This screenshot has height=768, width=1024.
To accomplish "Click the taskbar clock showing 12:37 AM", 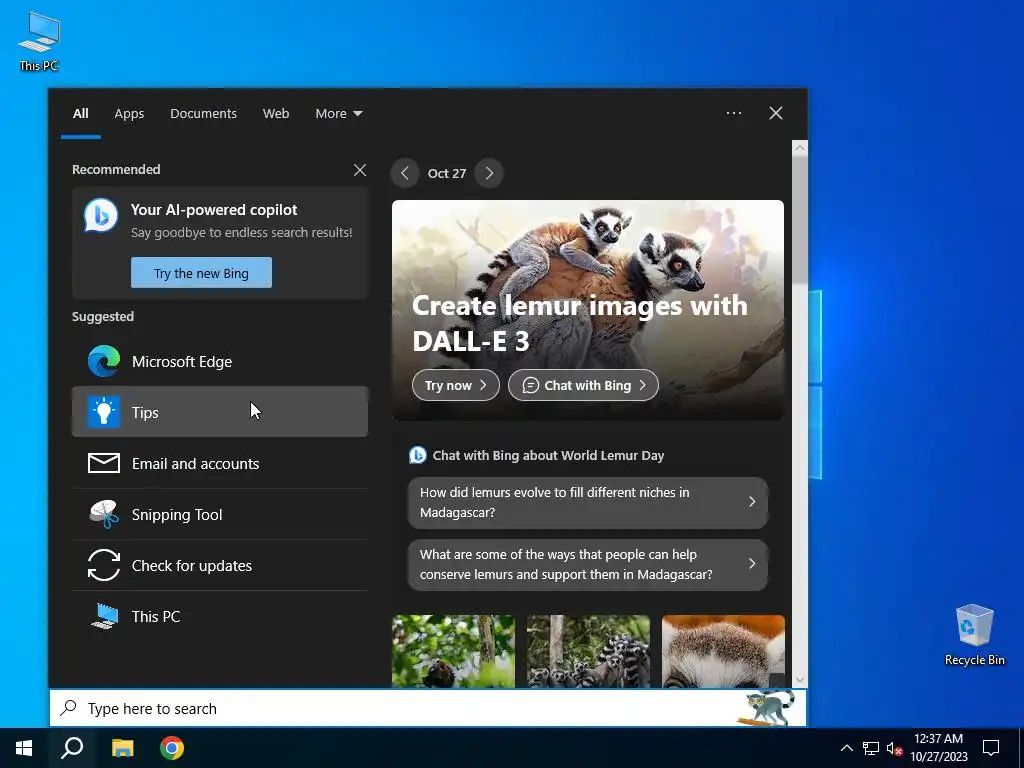I will [938, 748].
